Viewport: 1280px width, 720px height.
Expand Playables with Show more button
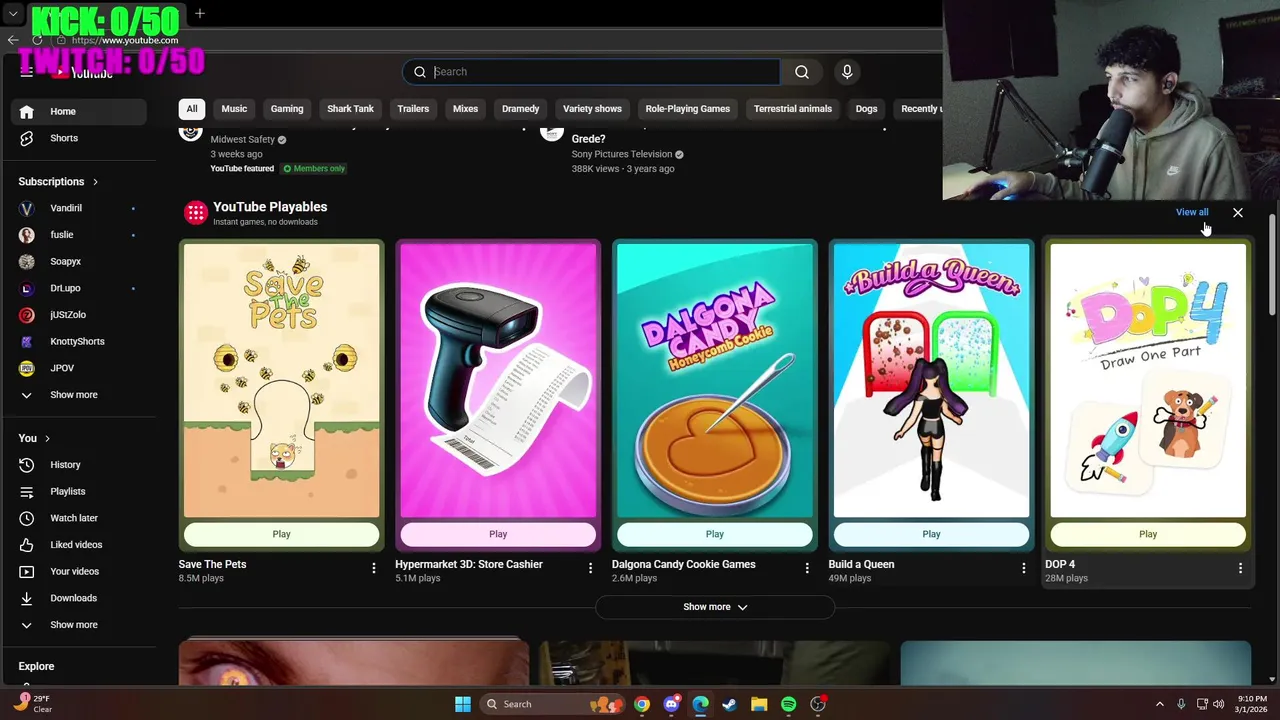[715, 607]
